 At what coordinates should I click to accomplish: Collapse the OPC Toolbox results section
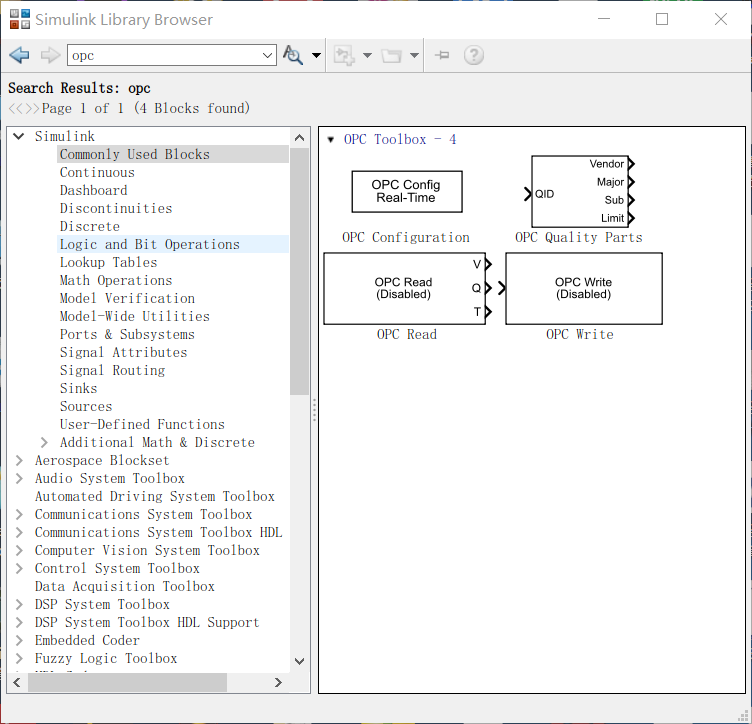(331, 140)
